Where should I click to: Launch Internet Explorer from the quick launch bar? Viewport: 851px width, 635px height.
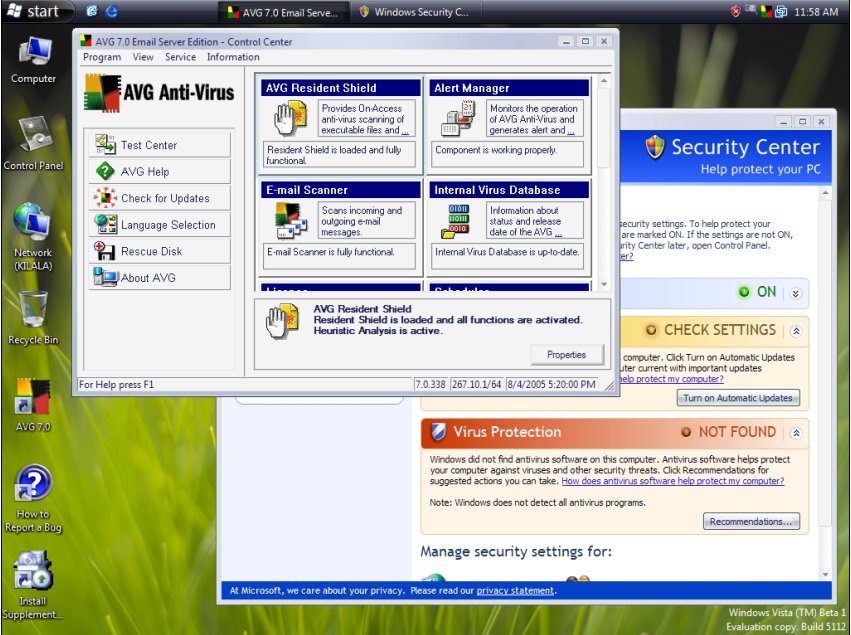(x=112, y=11)
